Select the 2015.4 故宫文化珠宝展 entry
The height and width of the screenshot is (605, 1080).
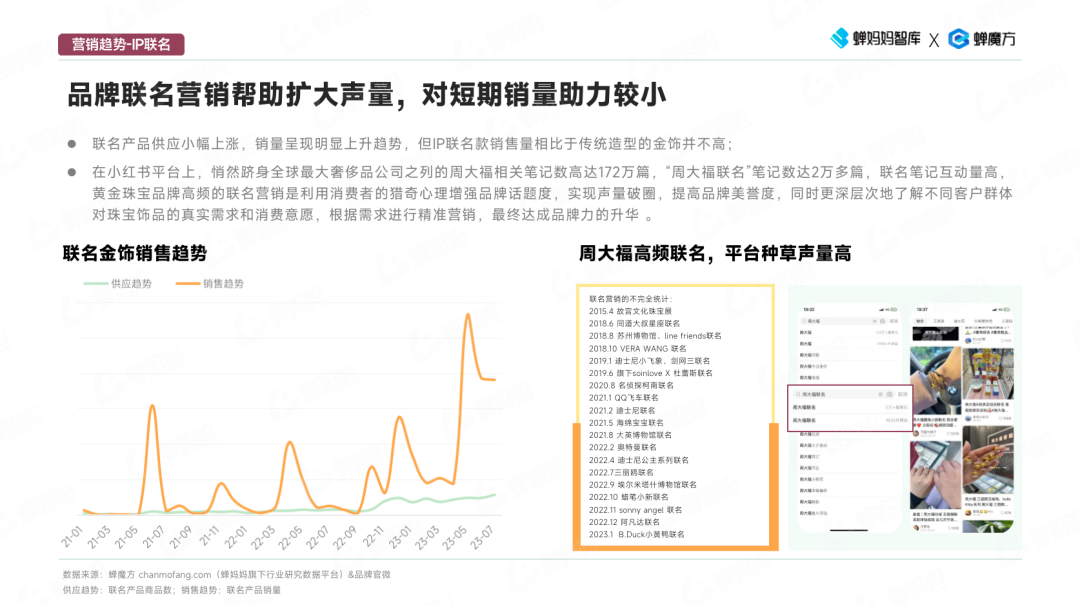pyautogui.click(x=630, y=311)
